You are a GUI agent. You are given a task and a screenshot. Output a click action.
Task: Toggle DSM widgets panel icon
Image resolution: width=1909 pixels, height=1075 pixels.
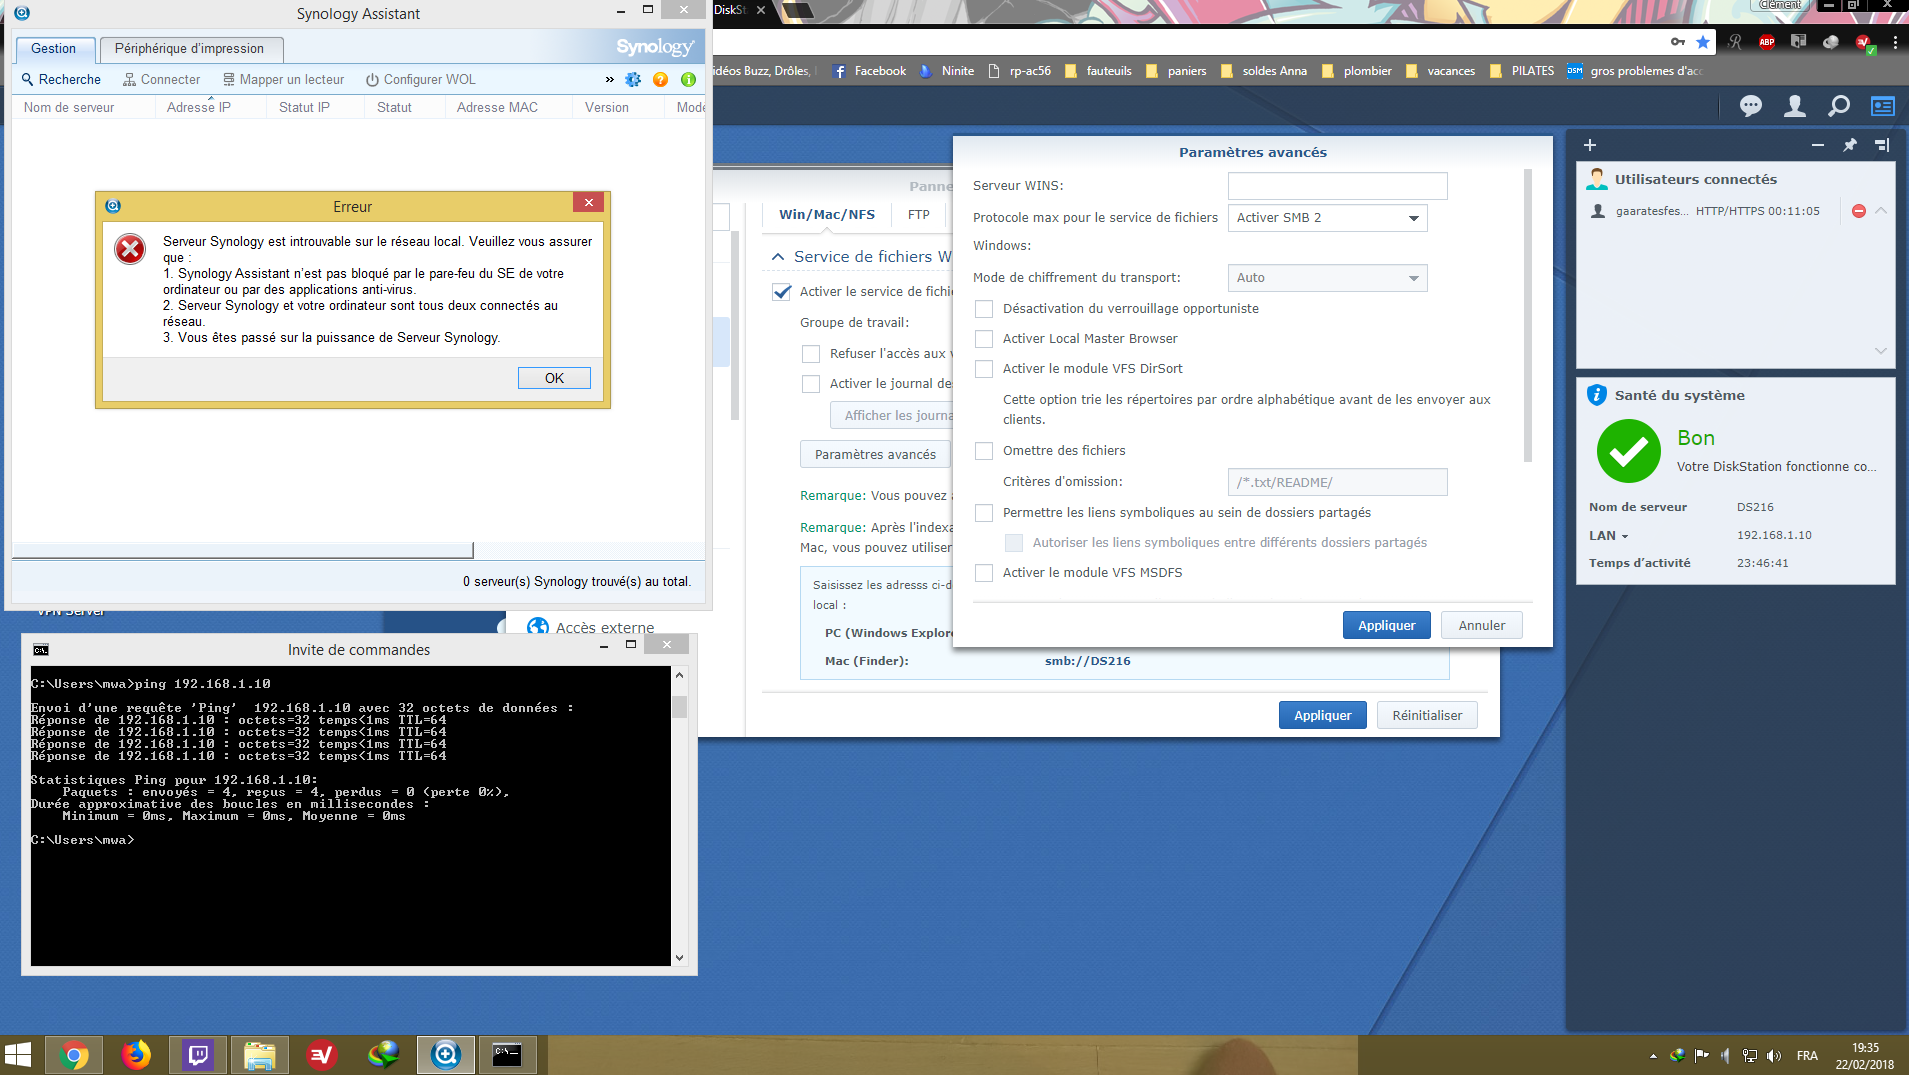[x=1883, y=106]
